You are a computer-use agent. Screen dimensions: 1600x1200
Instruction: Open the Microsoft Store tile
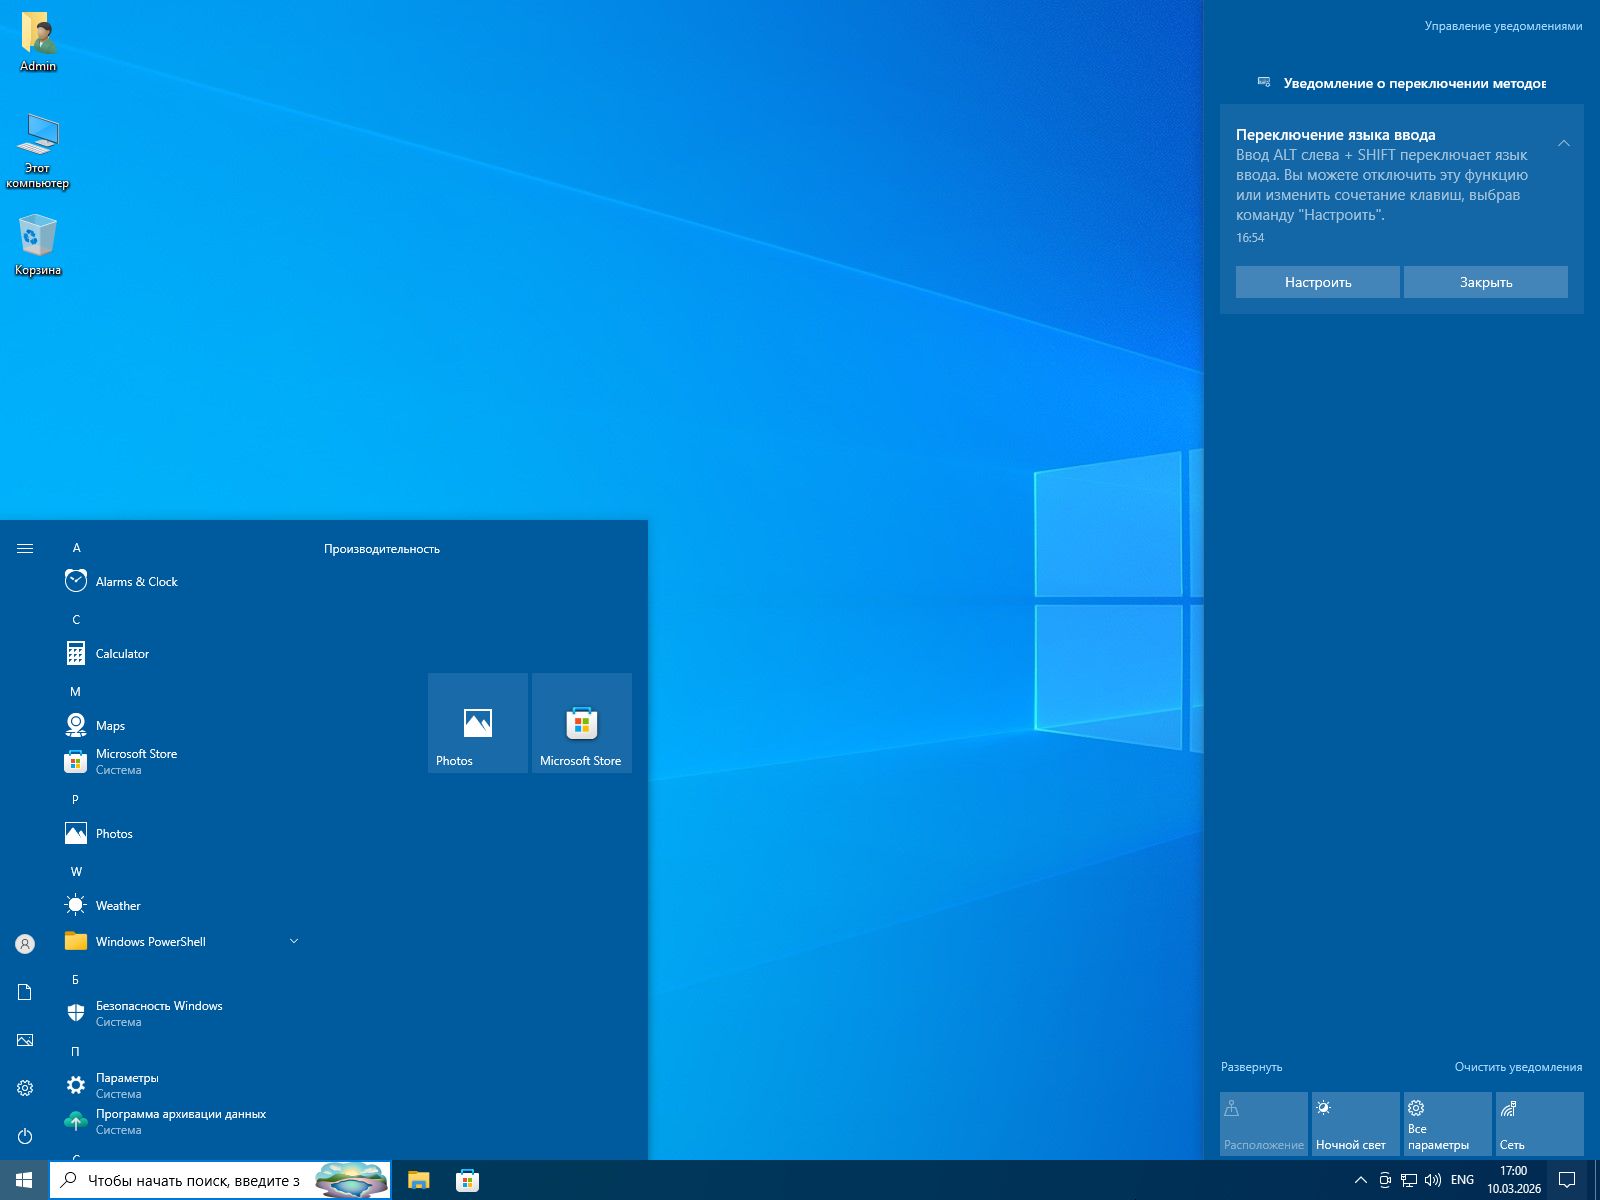(x=582, y=723)
